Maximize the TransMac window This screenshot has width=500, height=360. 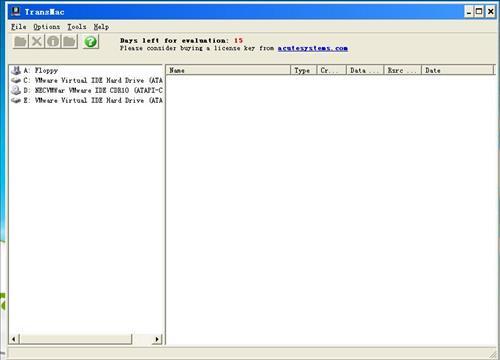[479, 12]
